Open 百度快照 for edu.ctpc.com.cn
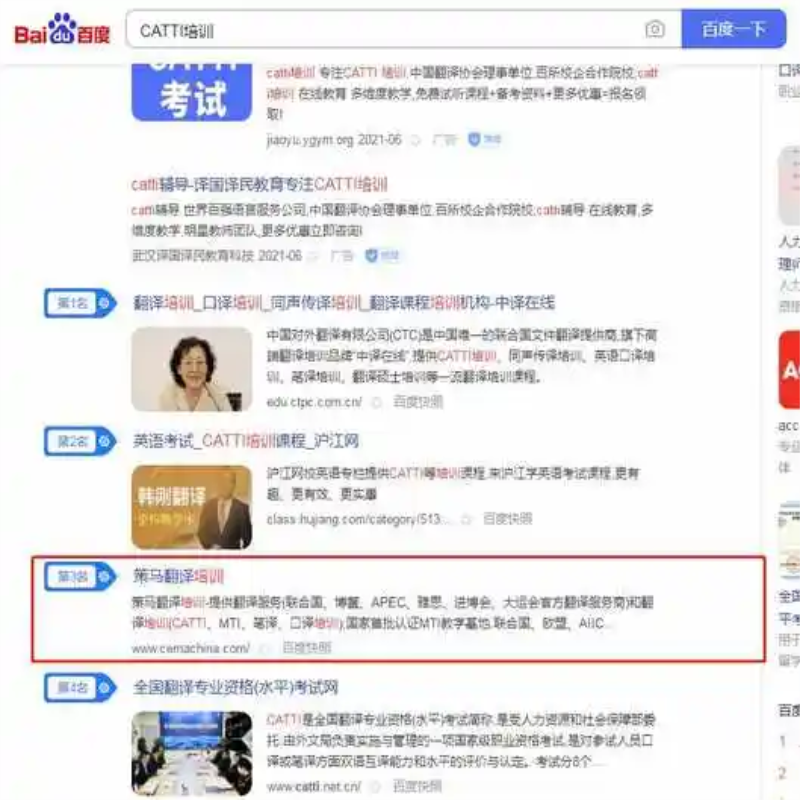 point(418,402)
